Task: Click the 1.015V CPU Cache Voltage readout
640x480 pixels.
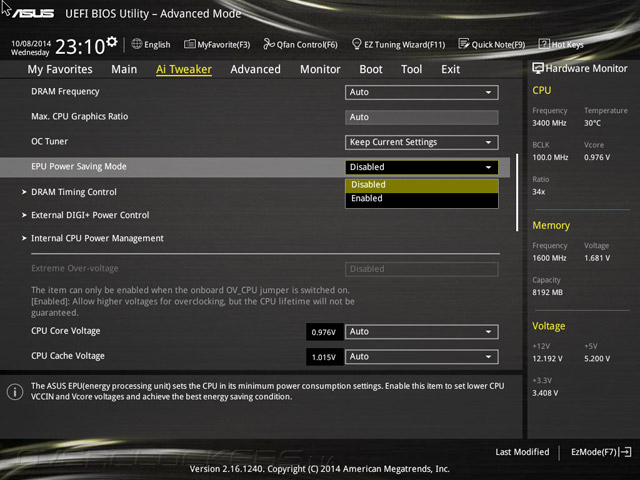Action: pyautogui.click(x=324, y=357)
